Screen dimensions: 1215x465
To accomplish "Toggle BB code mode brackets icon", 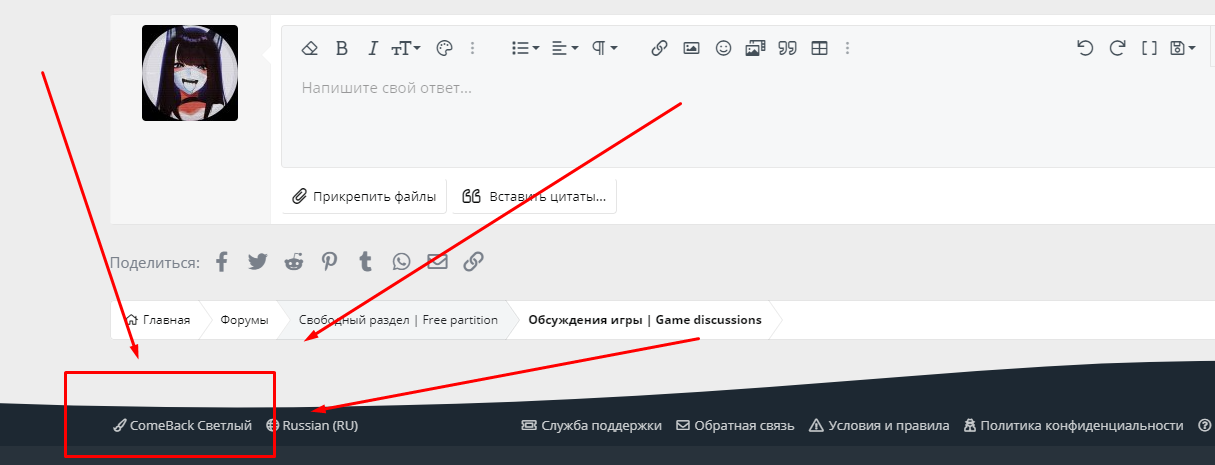I will pos(1149,48).
